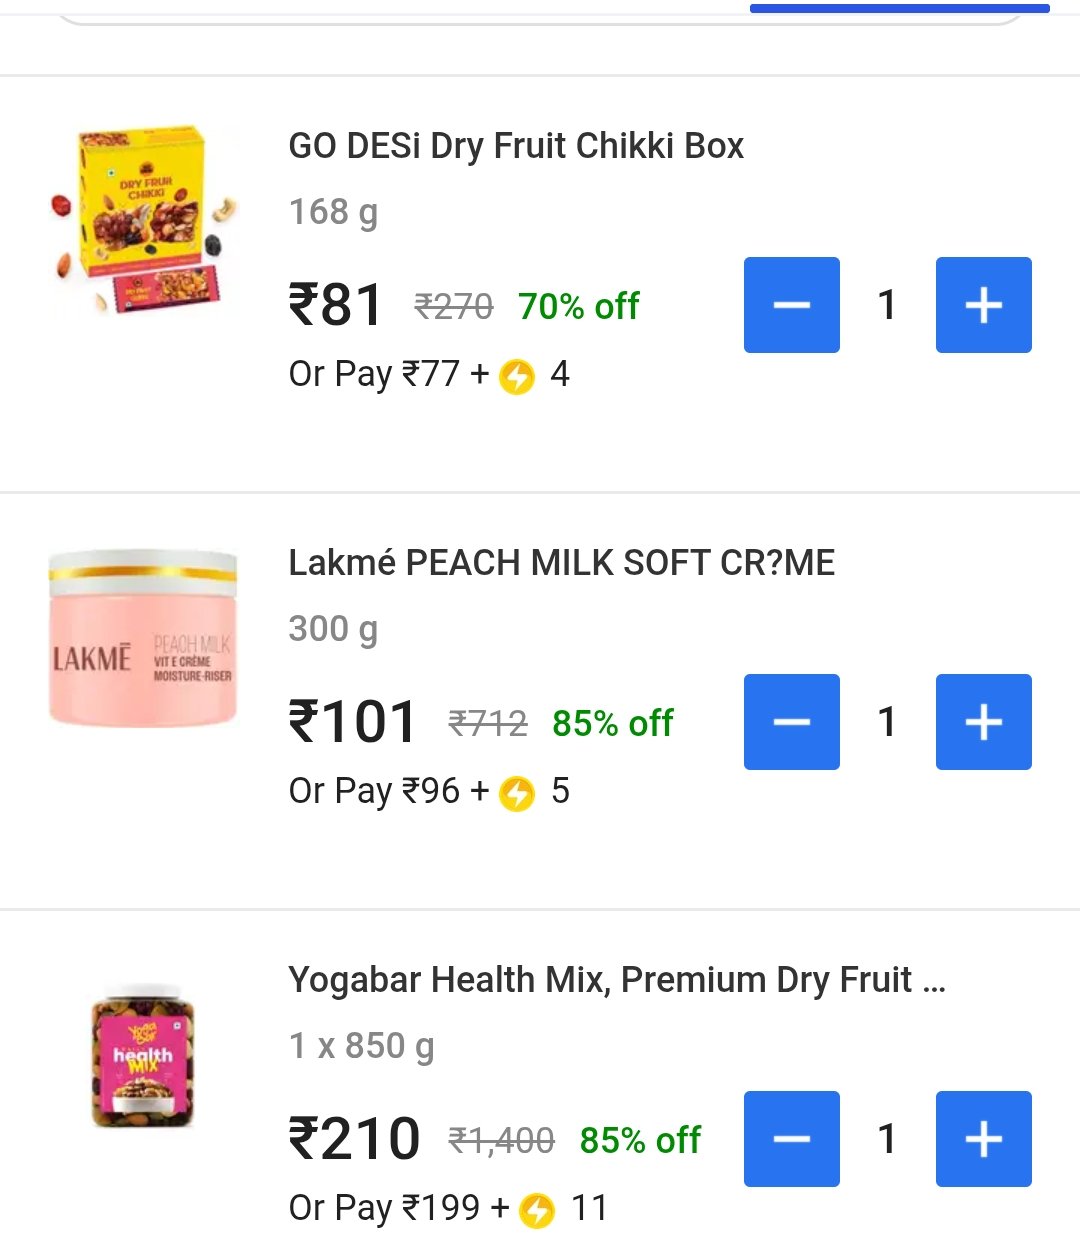Tap the 85% off label on Lakmé crème
The width and height of the screenshot is (1080, 1250).
(613, 723)
